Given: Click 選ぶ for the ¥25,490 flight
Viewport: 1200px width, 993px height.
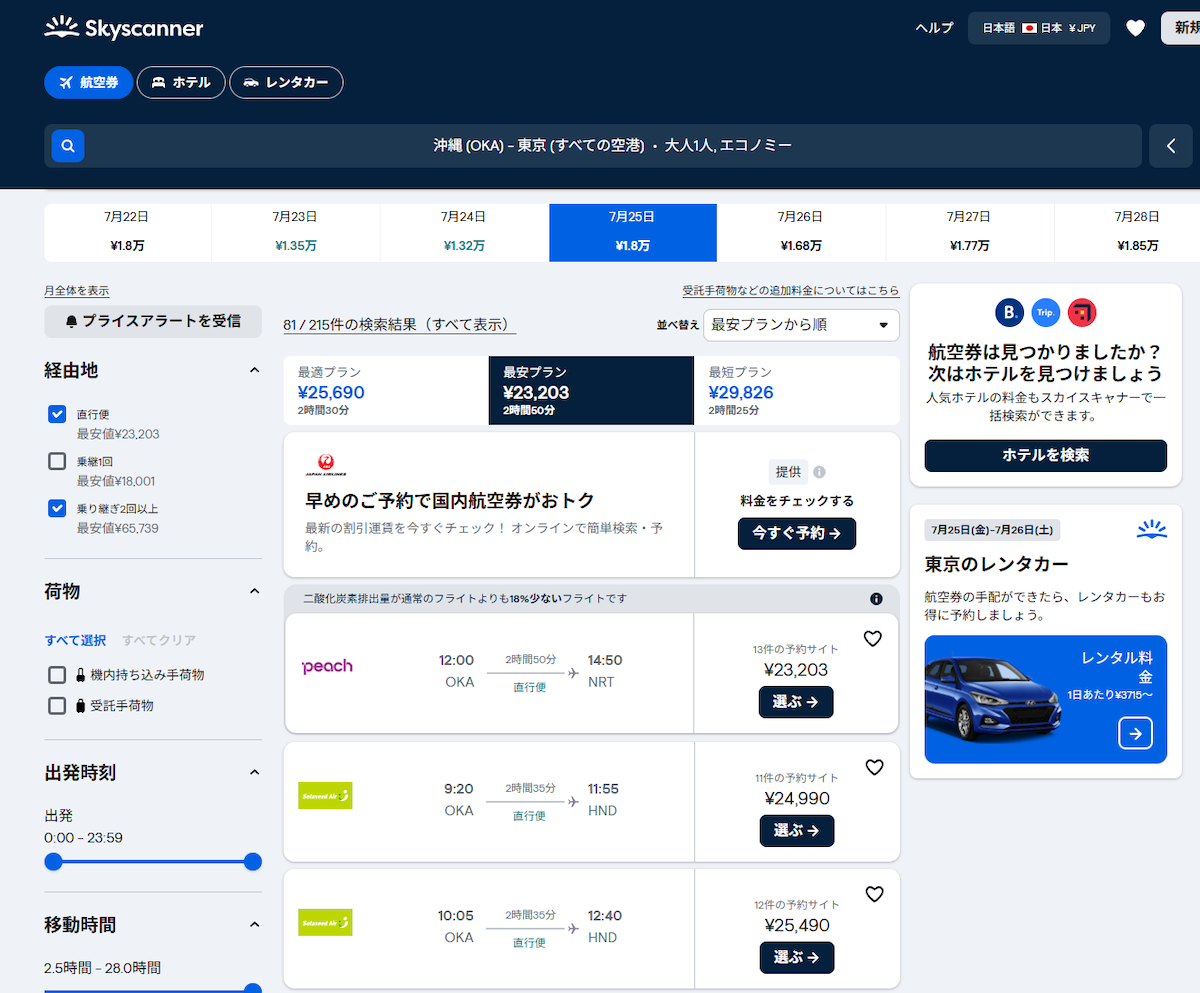Looking at the screenshot, I should pyautogui.click(x=797, y=957).
